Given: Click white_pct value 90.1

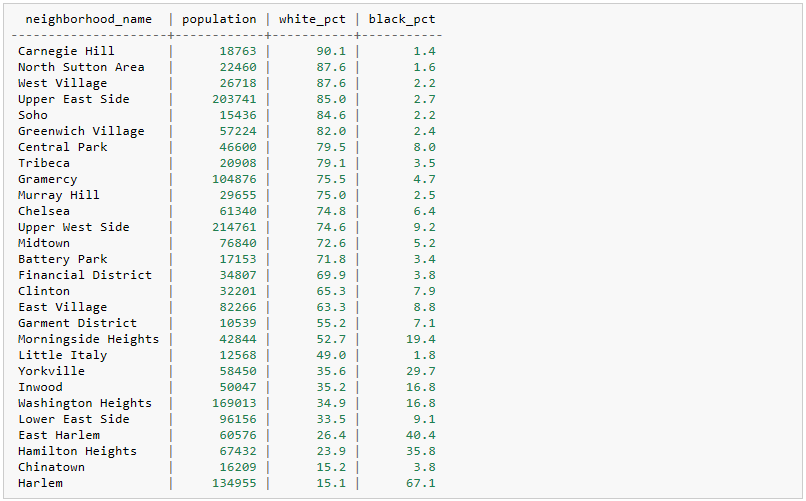Looking at the screenshot, I should [331, 51].
